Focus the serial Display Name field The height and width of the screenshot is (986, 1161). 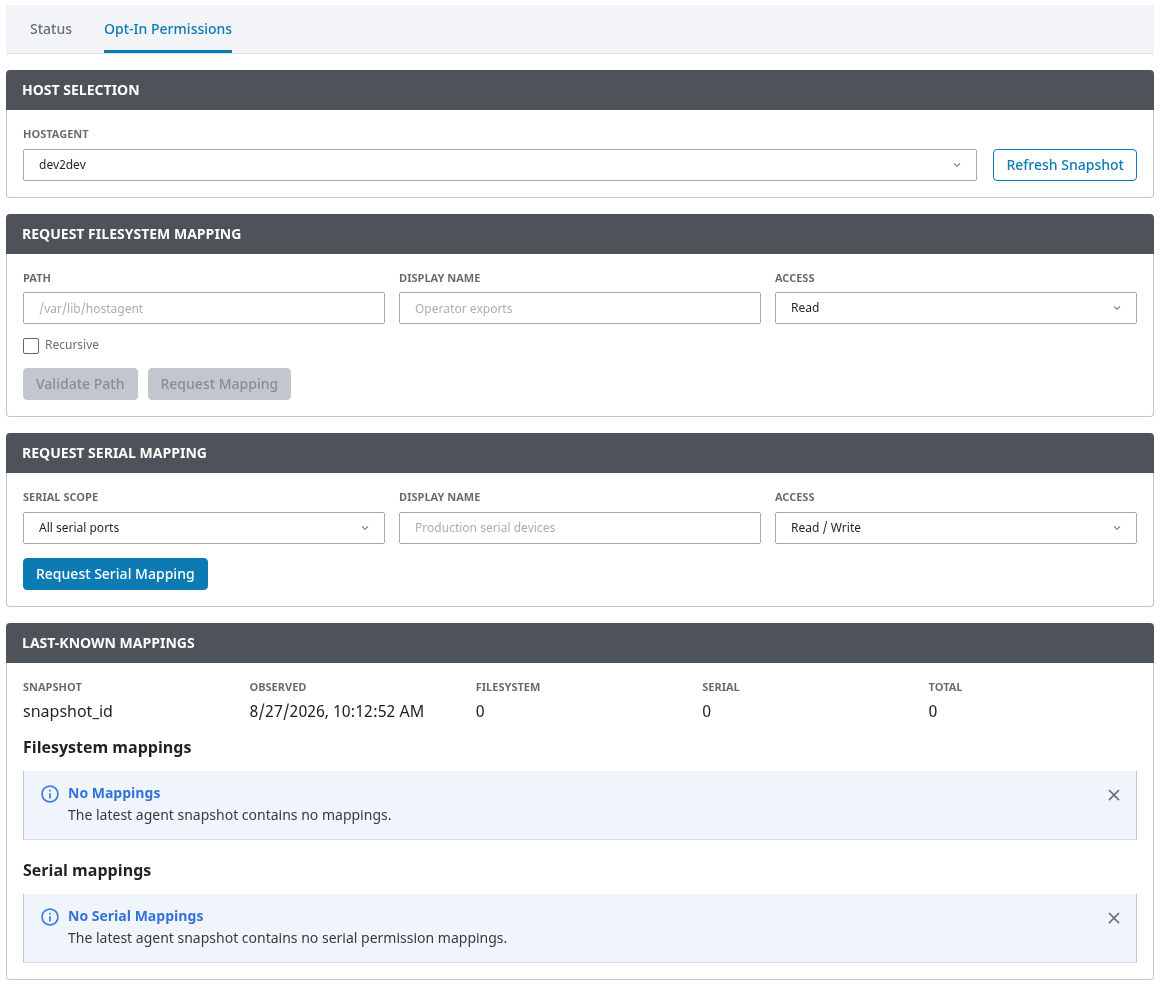point(580,528)
